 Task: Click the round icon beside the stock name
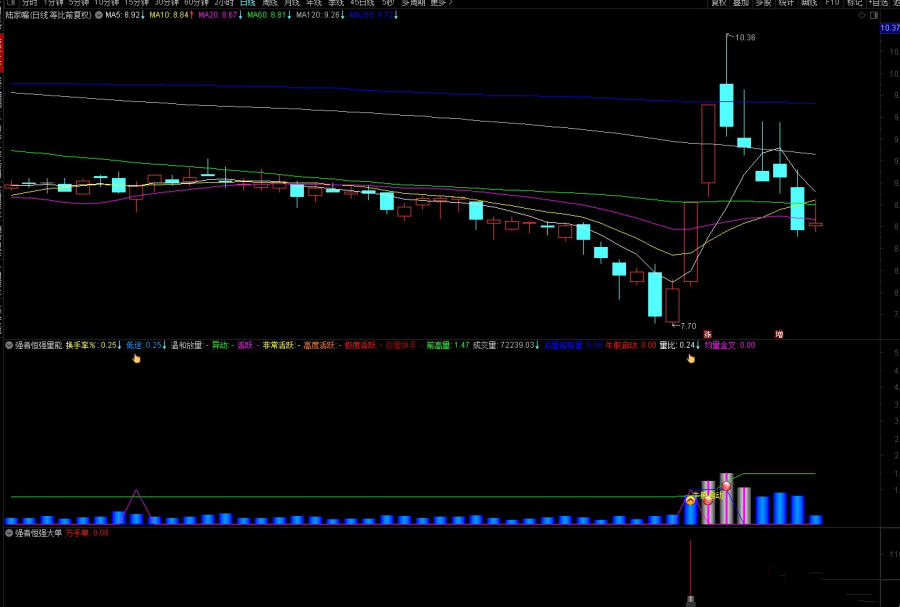coord(97,16)
